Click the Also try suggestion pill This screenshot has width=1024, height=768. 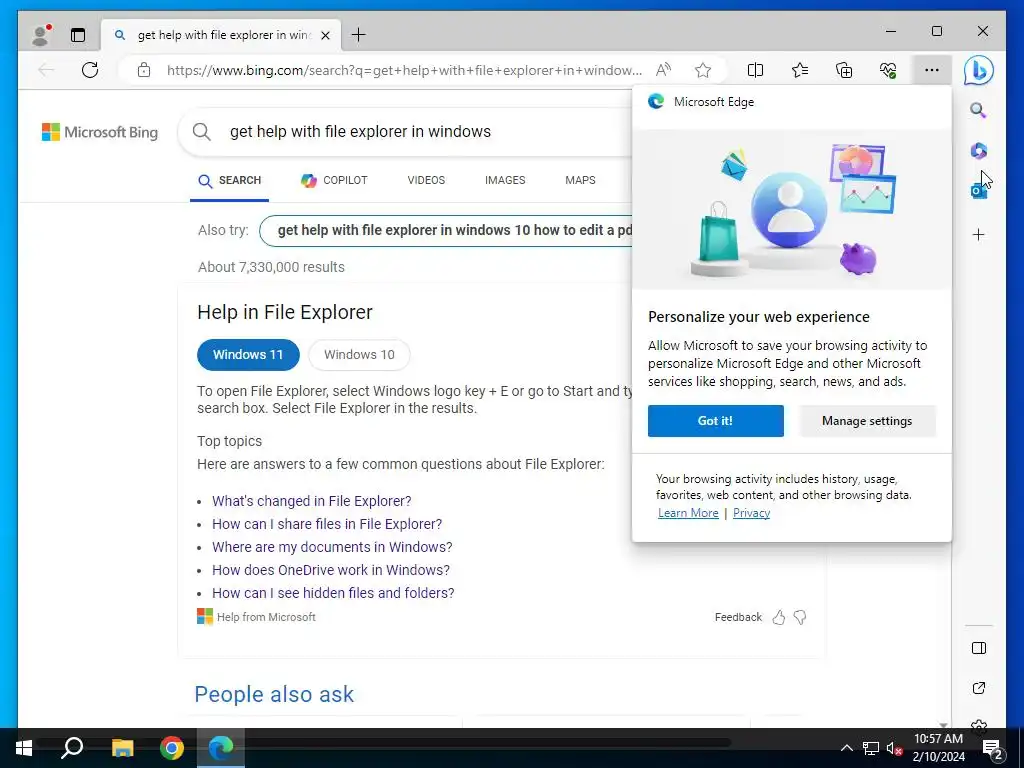446,231
